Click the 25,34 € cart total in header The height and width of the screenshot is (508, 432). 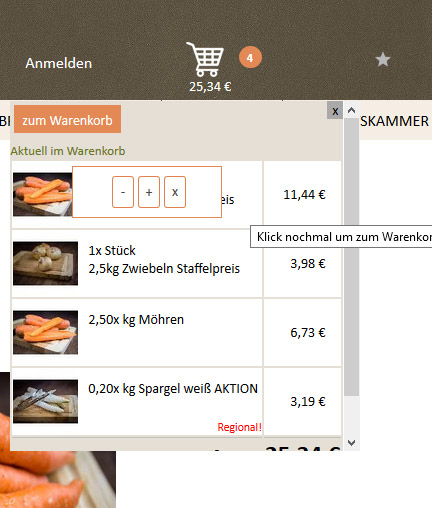click(210, 87)
